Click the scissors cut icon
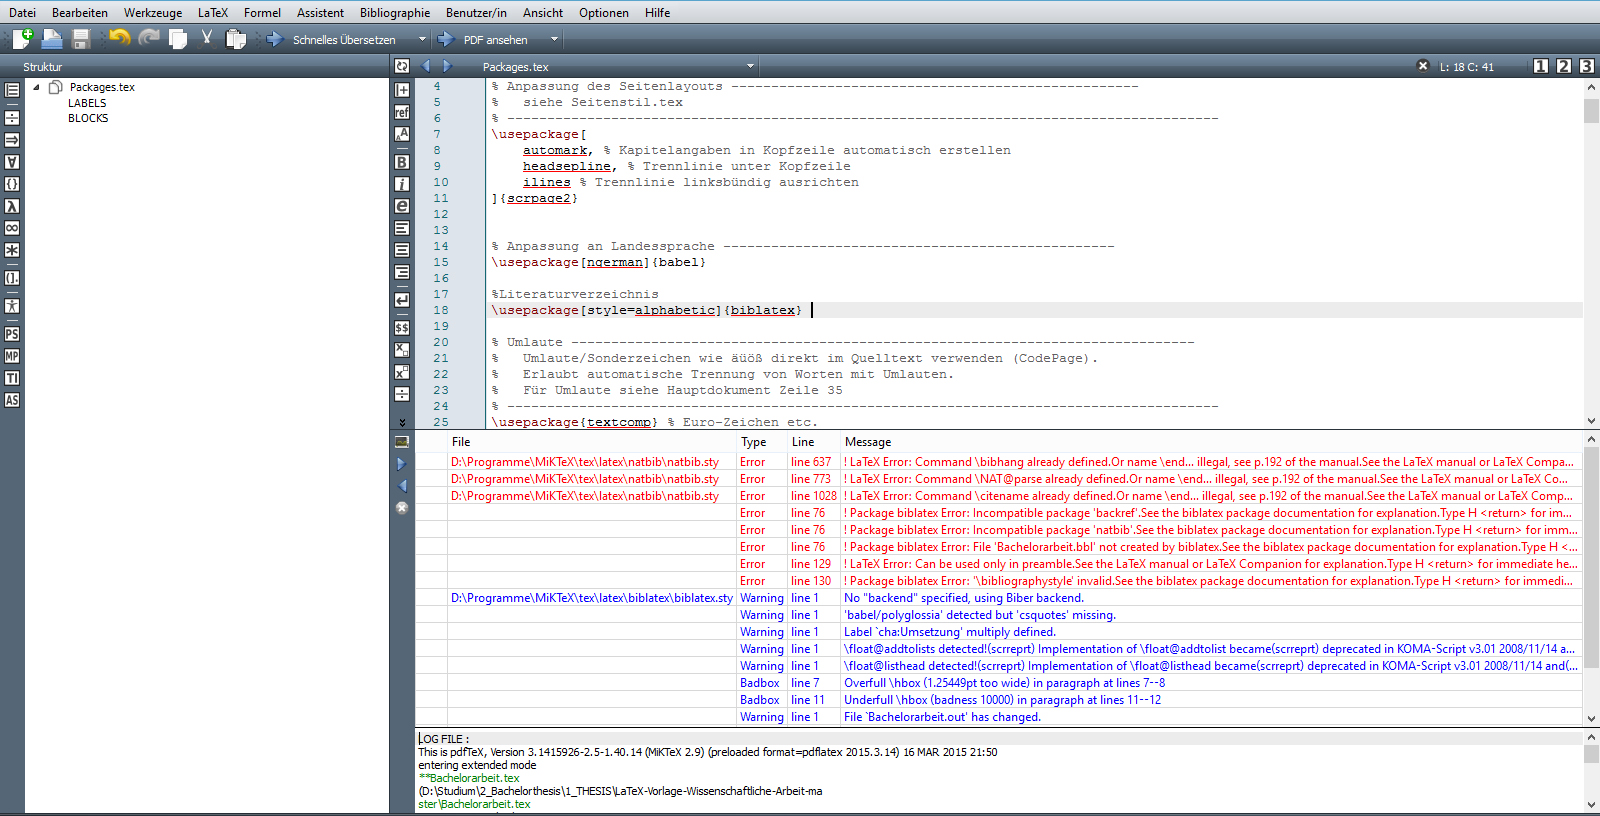This screenshot has height=816, width=1600. 207,38
